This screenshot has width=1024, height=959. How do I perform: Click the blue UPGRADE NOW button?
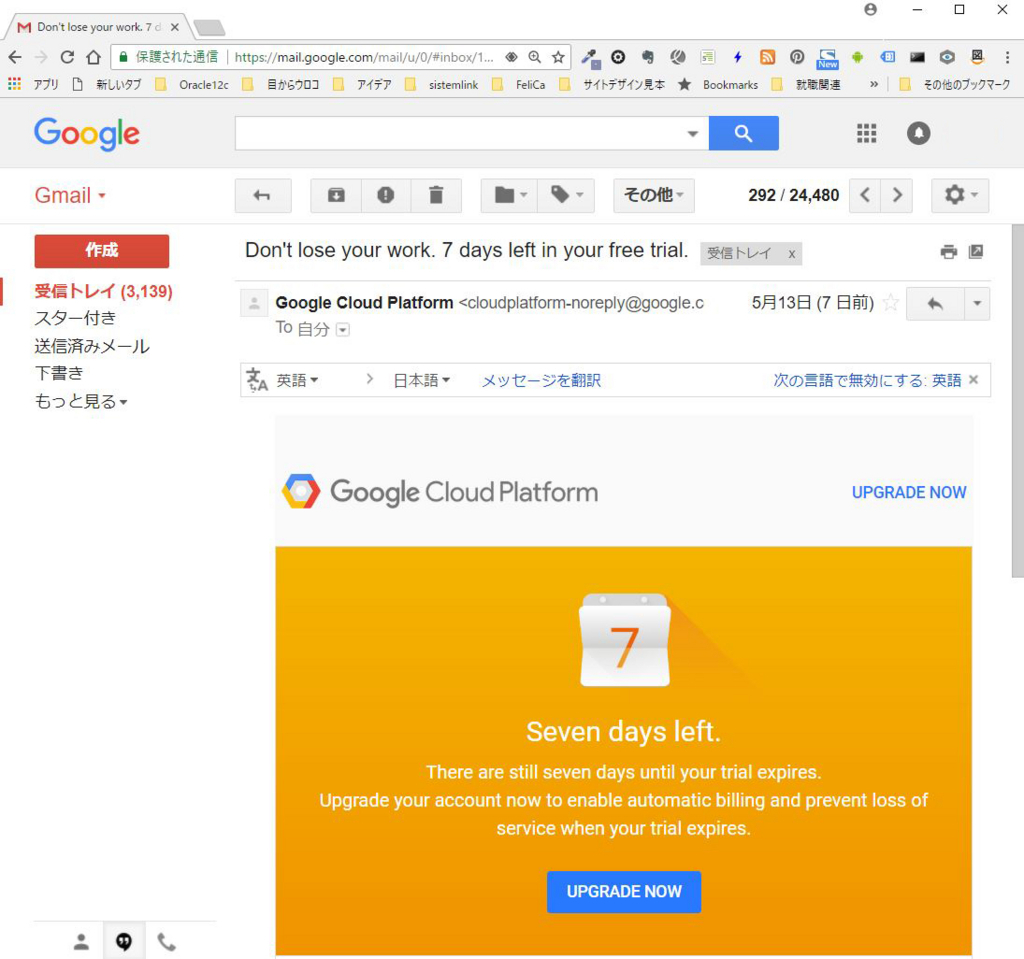[624, 892]
